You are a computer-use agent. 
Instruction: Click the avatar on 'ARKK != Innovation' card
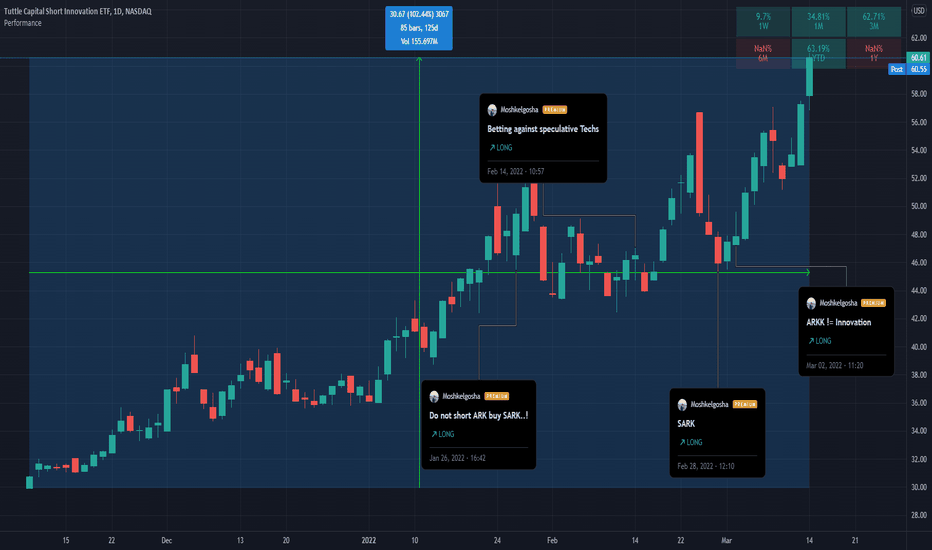811,304
